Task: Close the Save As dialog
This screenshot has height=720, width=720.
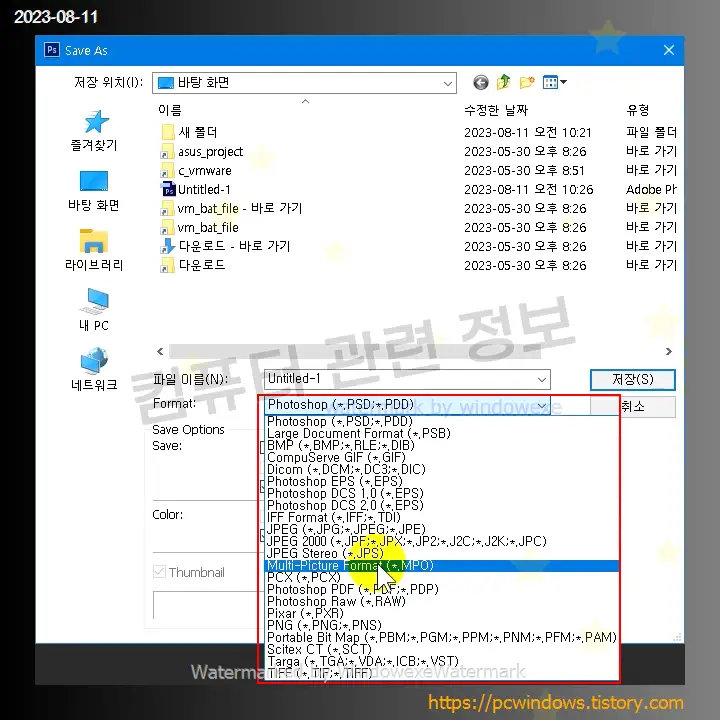Action: tap(669, 50)
